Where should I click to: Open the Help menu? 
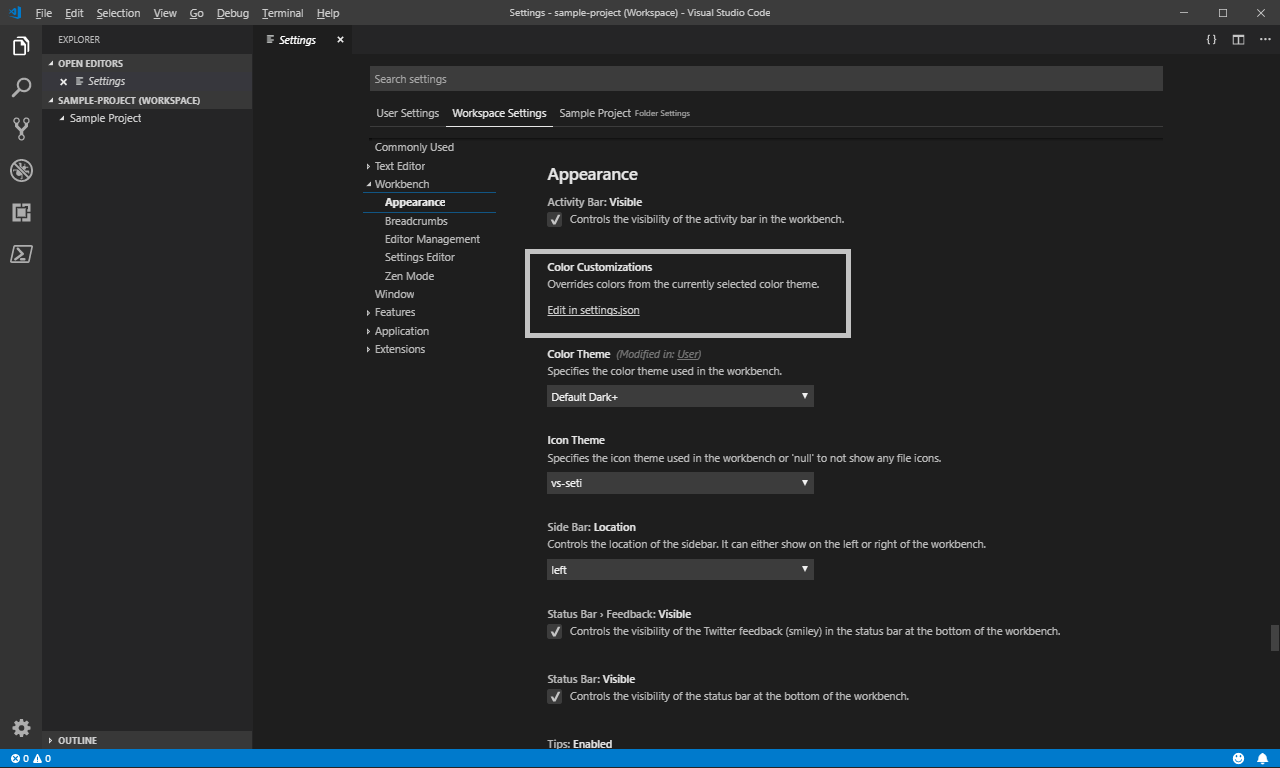click(327, 13)
